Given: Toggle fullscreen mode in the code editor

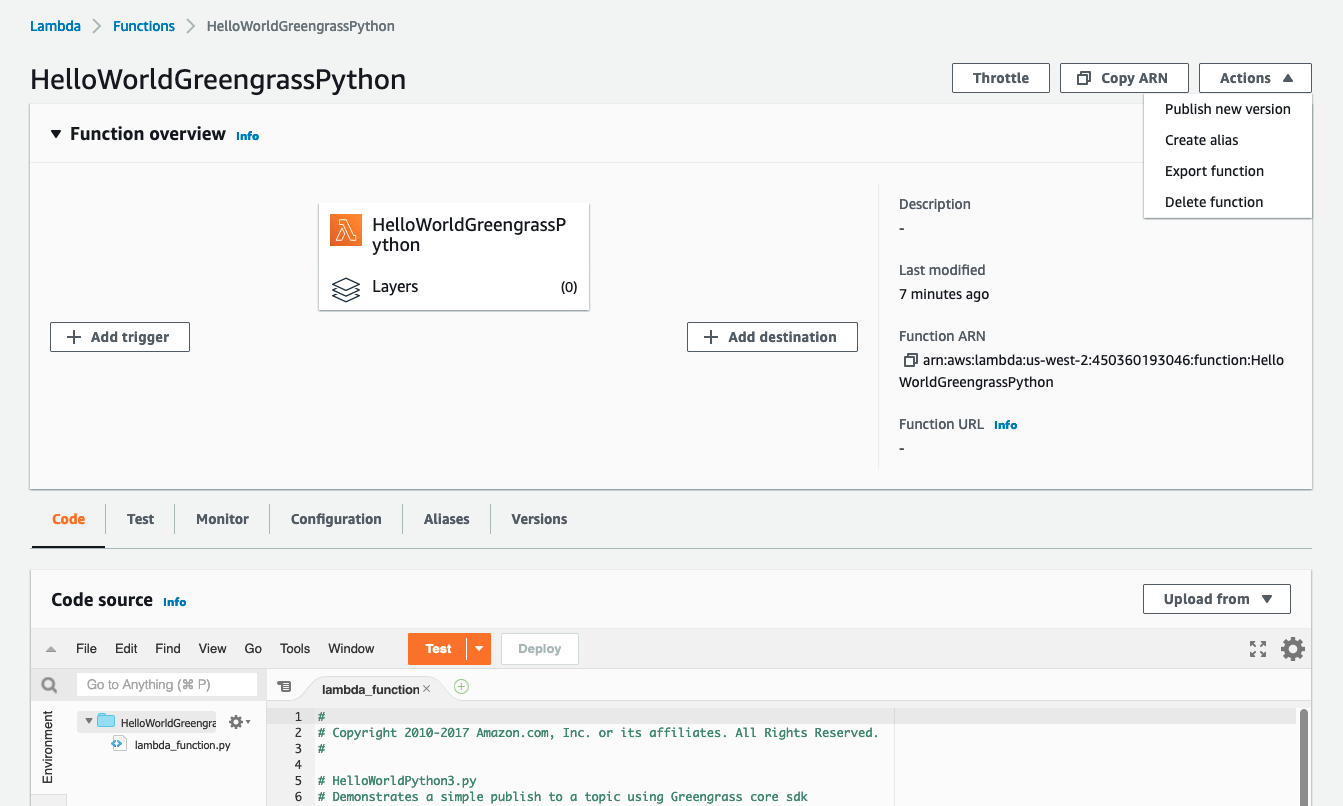Looking at the screenshot, I should click(1258, 649).
